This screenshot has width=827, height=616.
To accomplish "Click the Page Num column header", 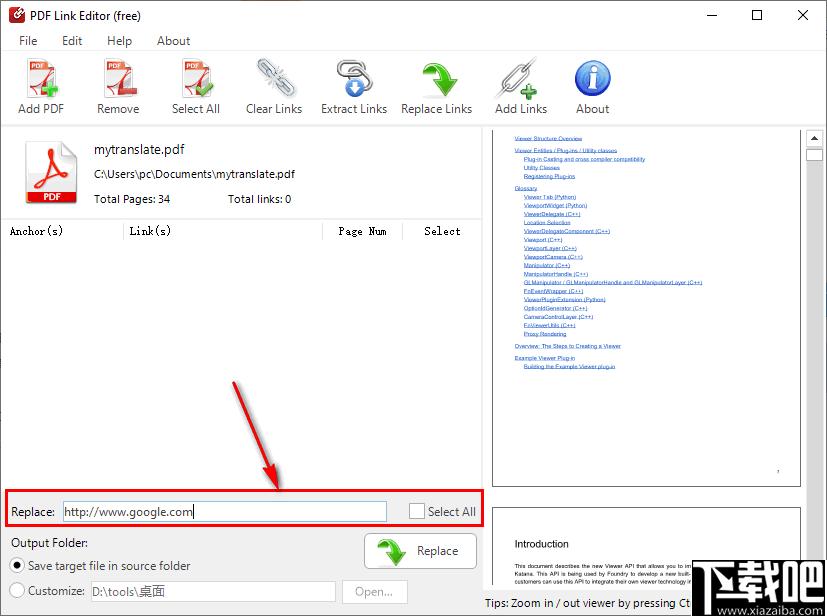I will (x=362, y=231).
